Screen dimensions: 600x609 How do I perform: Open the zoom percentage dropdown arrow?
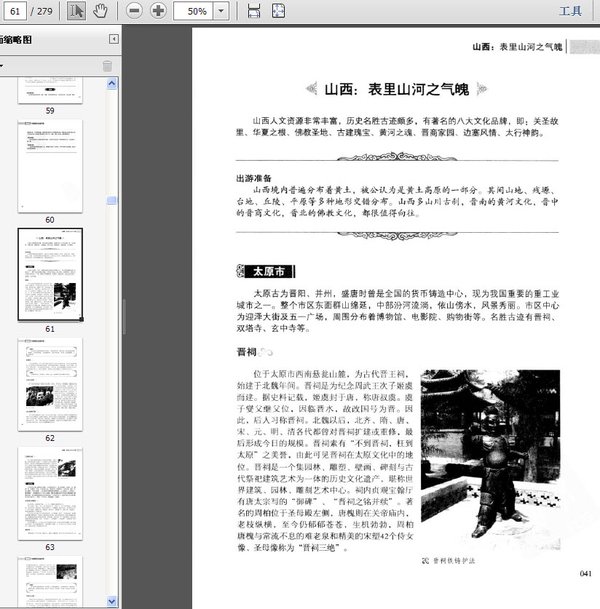[x=221, y=11]
